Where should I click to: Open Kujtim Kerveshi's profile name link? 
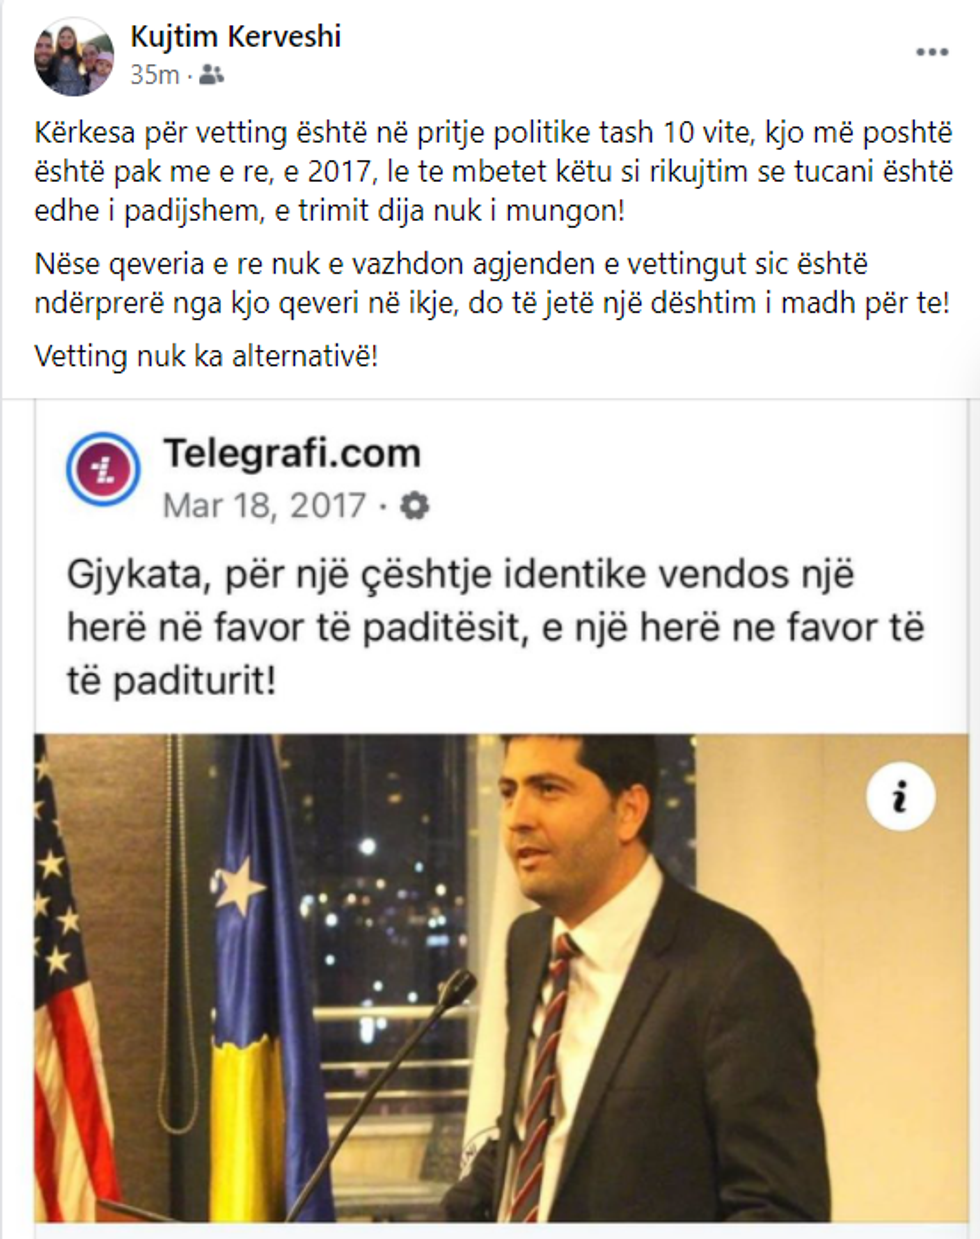235,37
